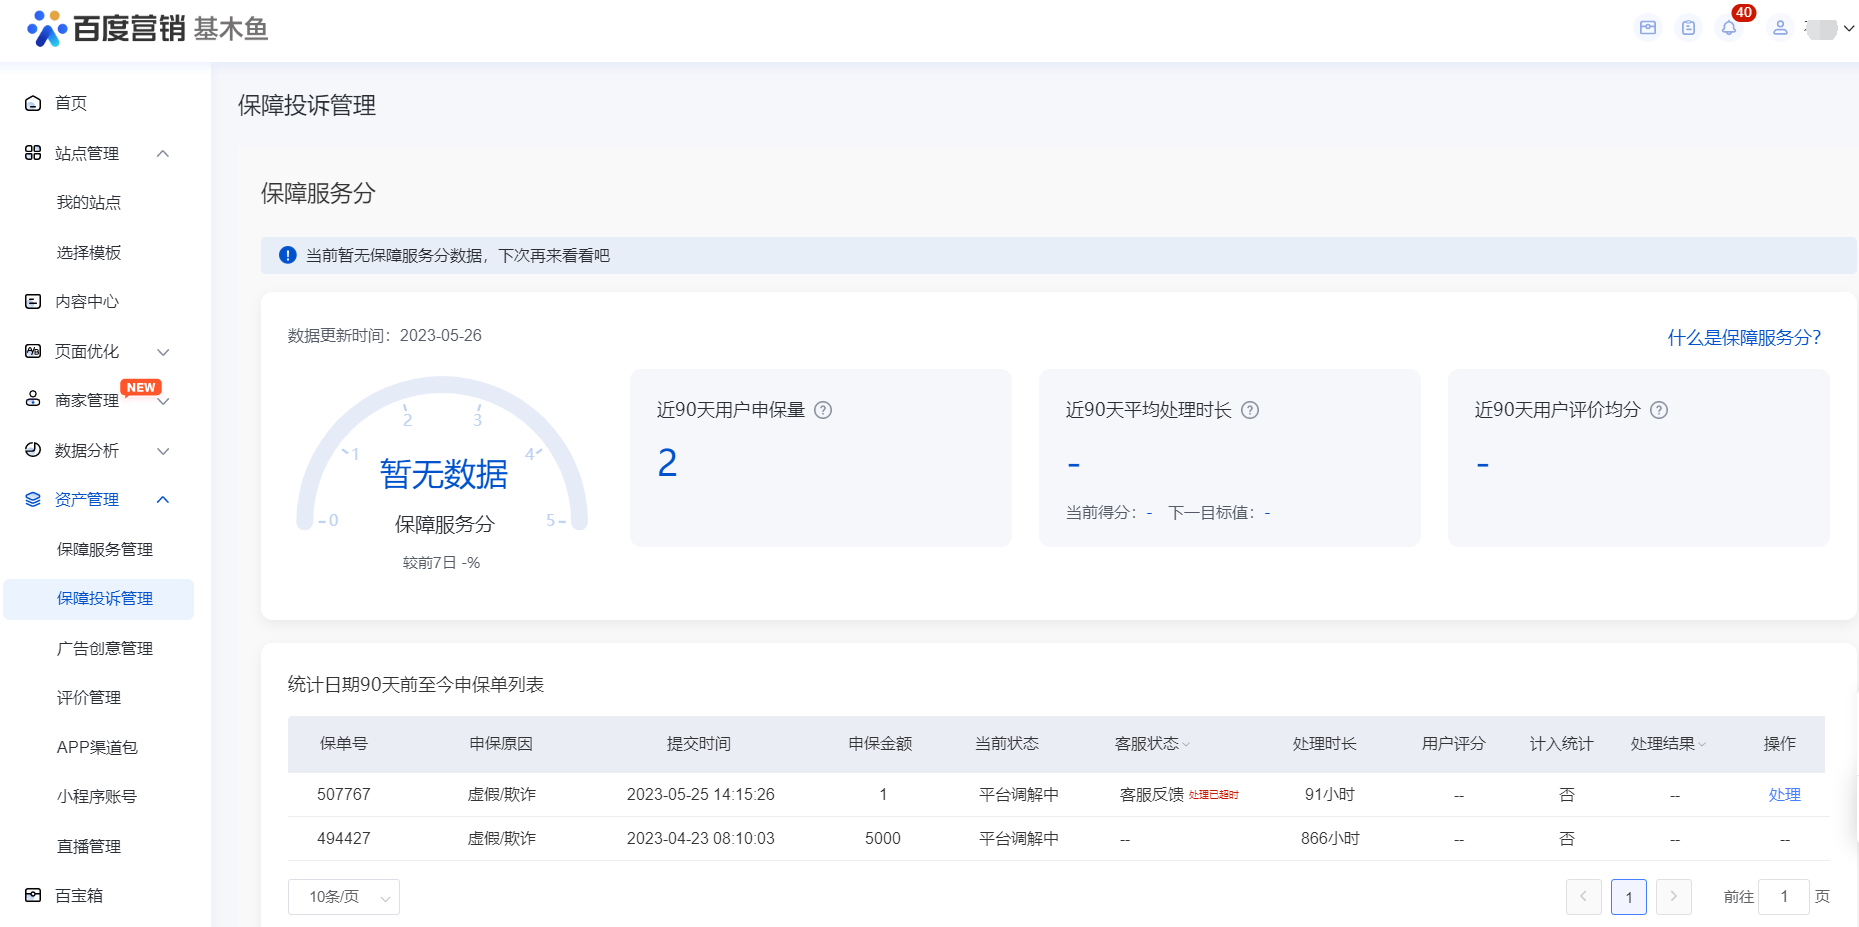Click help icon beside 近90天平均处理时长
Image resolution: width=1859 pixels, height=927 pixels.
pyautogui.click(x=1250, y=410)
